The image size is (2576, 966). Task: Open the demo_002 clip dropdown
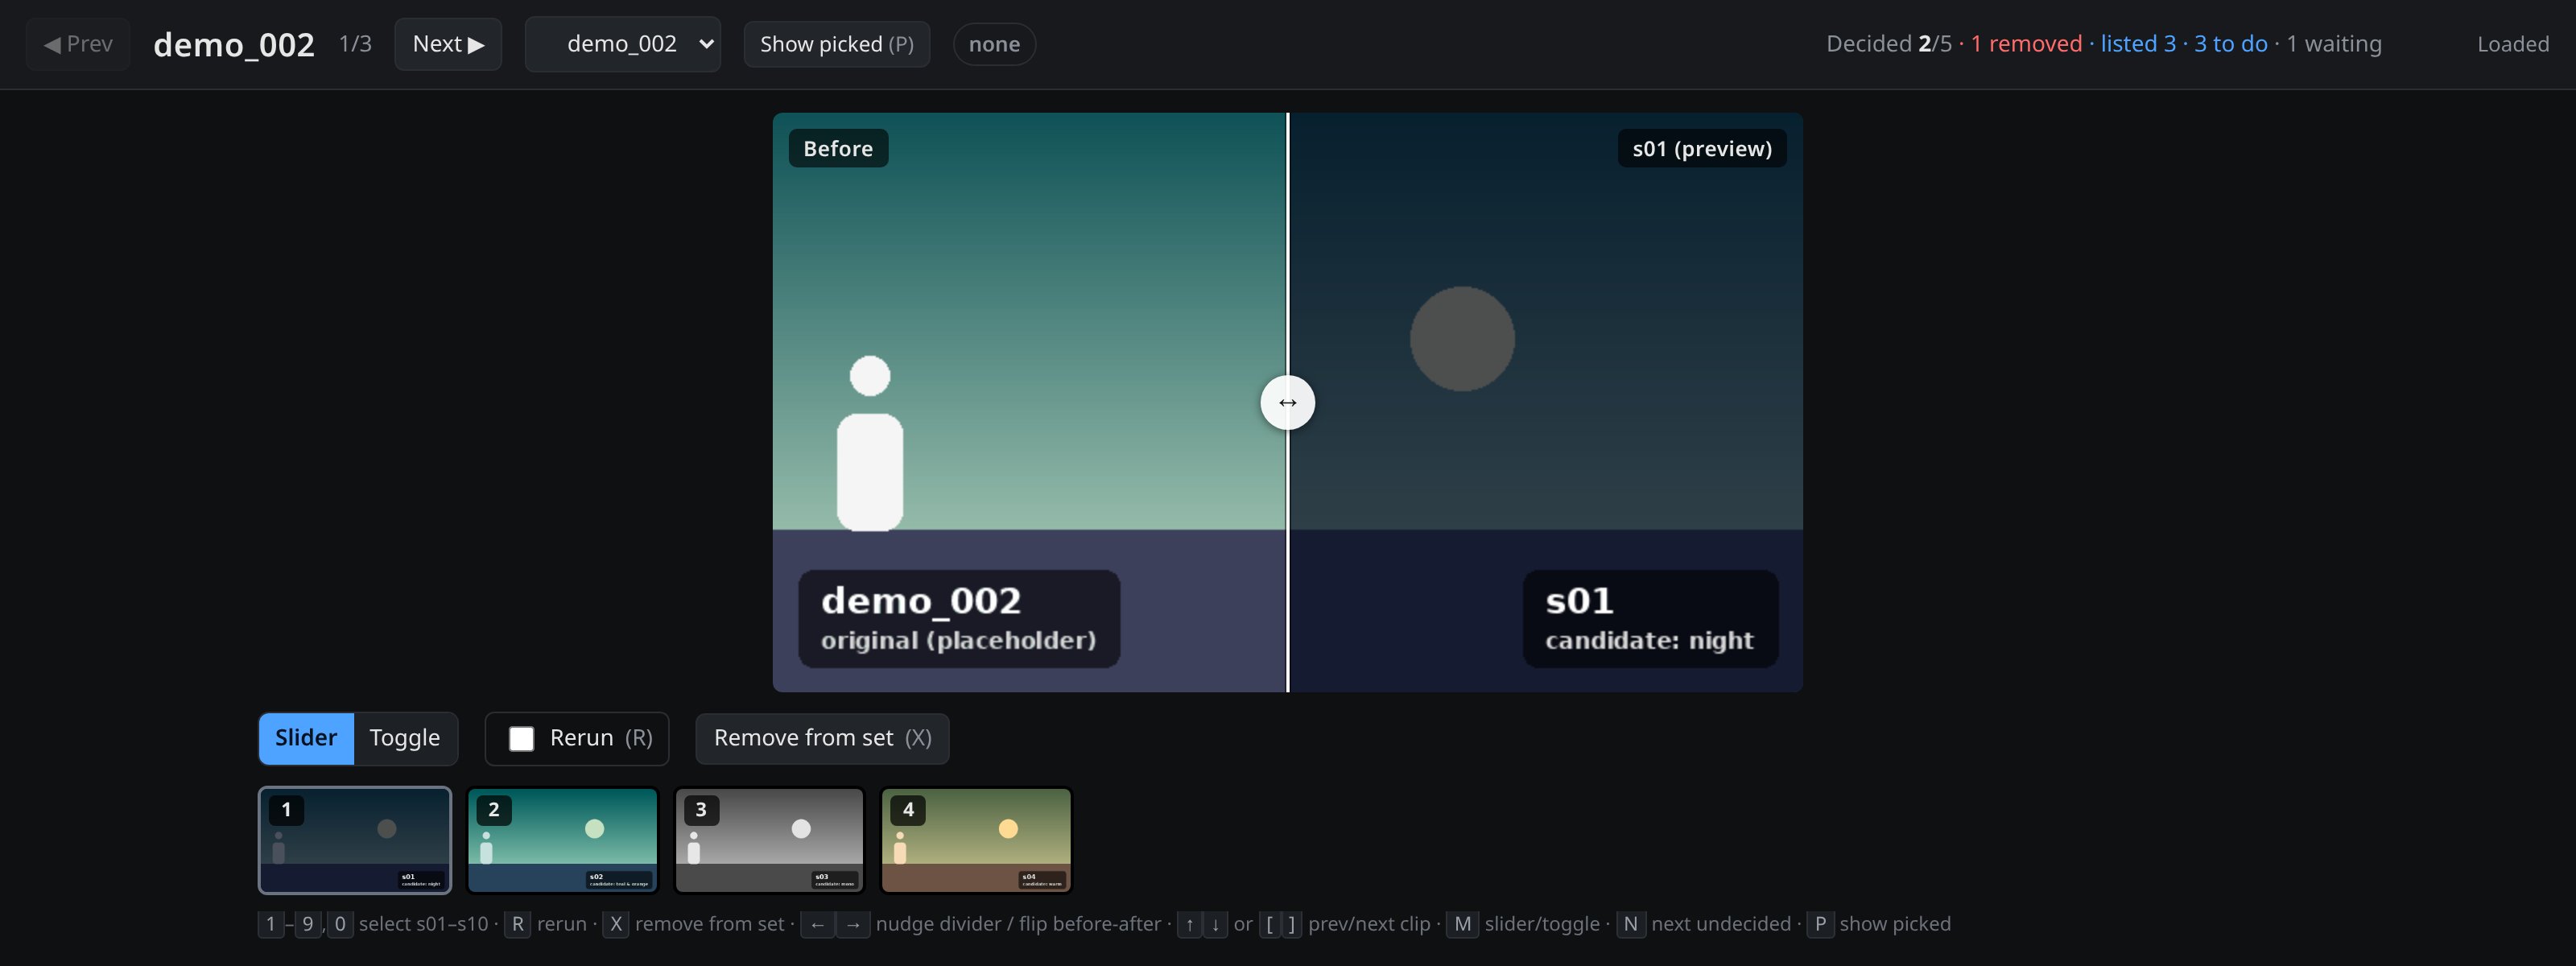[x=623, y=44]
